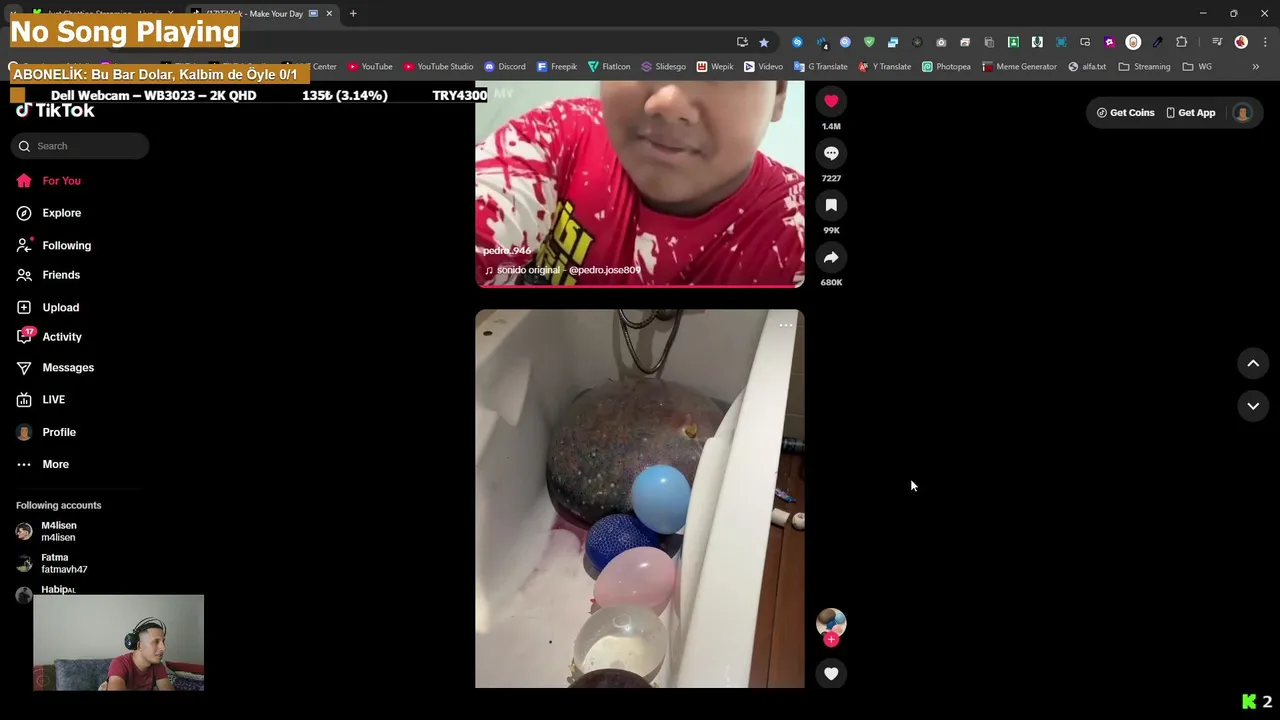The width and height of the screenshot is (1280, 720).
Task: Open Chrome three-dot menu
Action: coord(1265,42)
